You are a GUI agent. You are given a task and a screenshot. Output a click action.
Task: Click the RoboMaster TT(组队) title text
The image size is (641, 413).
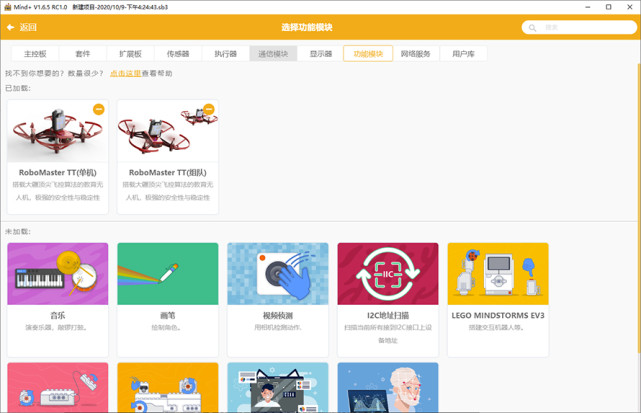(x=168, y=173)
